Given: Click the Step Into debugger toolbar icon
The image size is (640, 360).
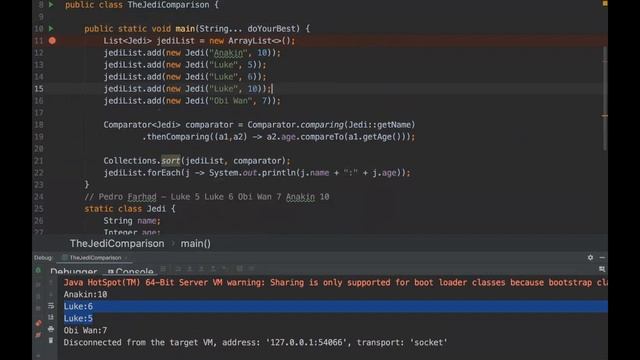Looking at the screenshot, I should [189, 269].
